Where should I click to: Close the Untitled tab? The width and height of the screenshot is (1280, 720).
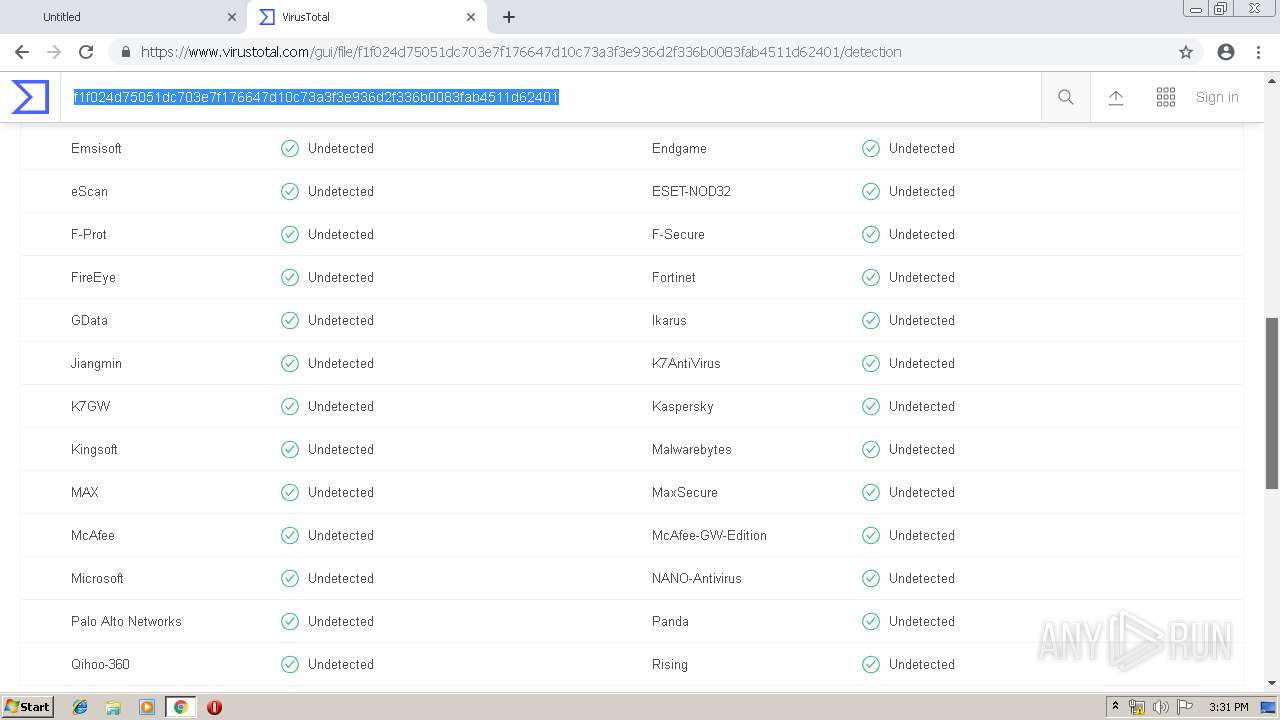[232, 17]
